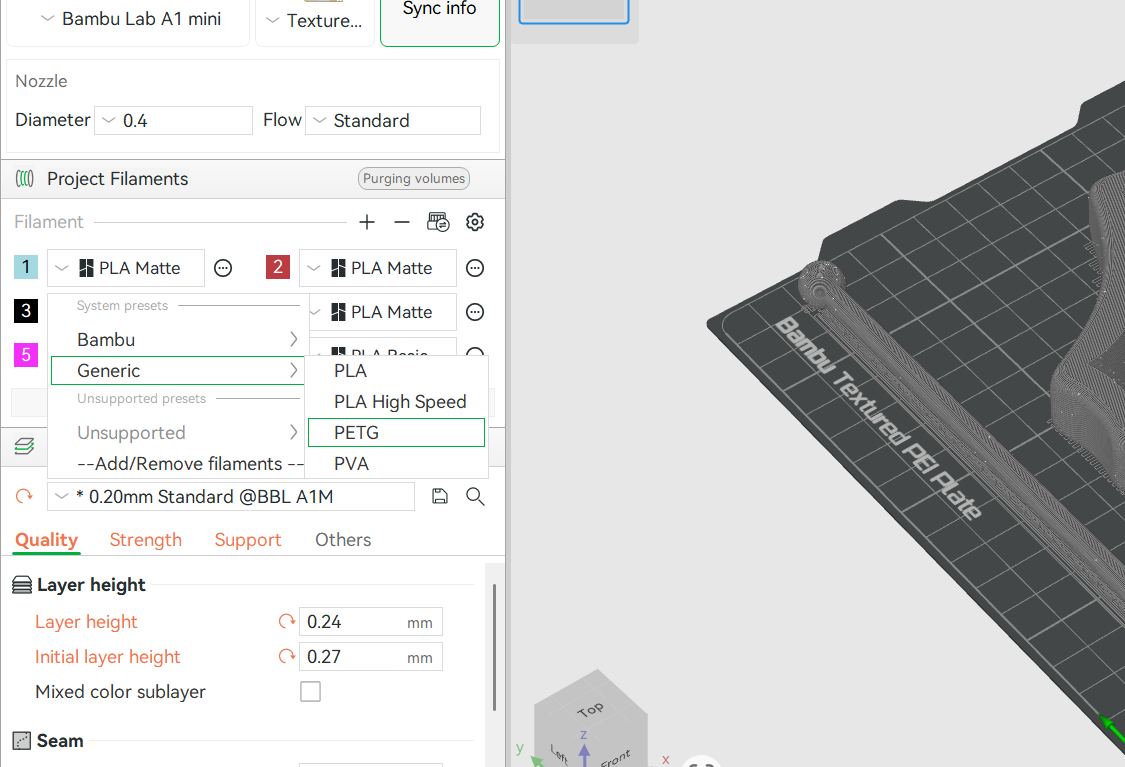Open the nozzle Diameter 0.4 dropdown

point(174,121)
